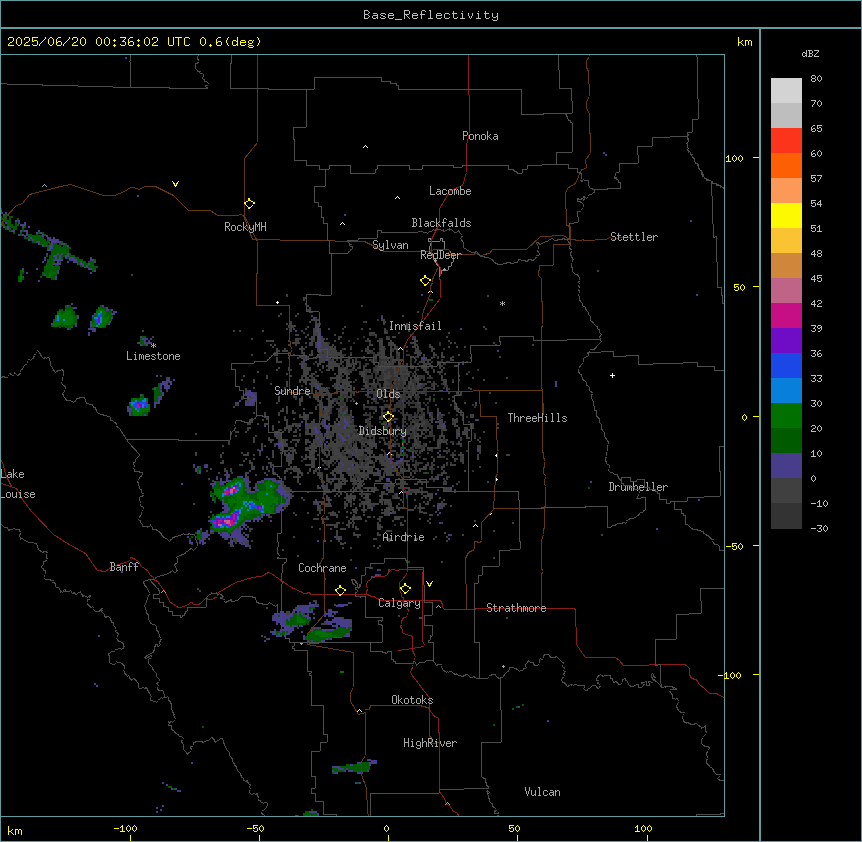Click the RockyMH label
Viewport: 862px width, 842px height.
pos(245,227)
